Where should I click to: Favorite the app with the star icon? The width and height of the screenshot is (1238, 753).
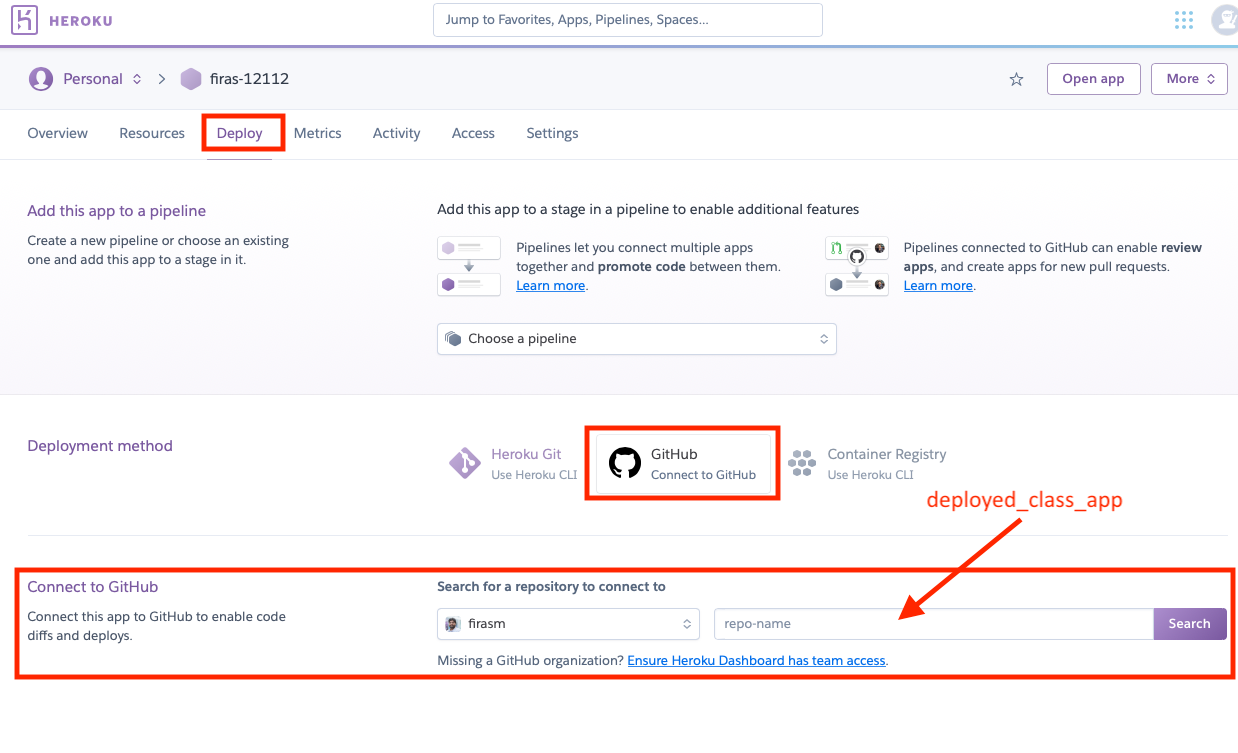(x=1016, y=79)
